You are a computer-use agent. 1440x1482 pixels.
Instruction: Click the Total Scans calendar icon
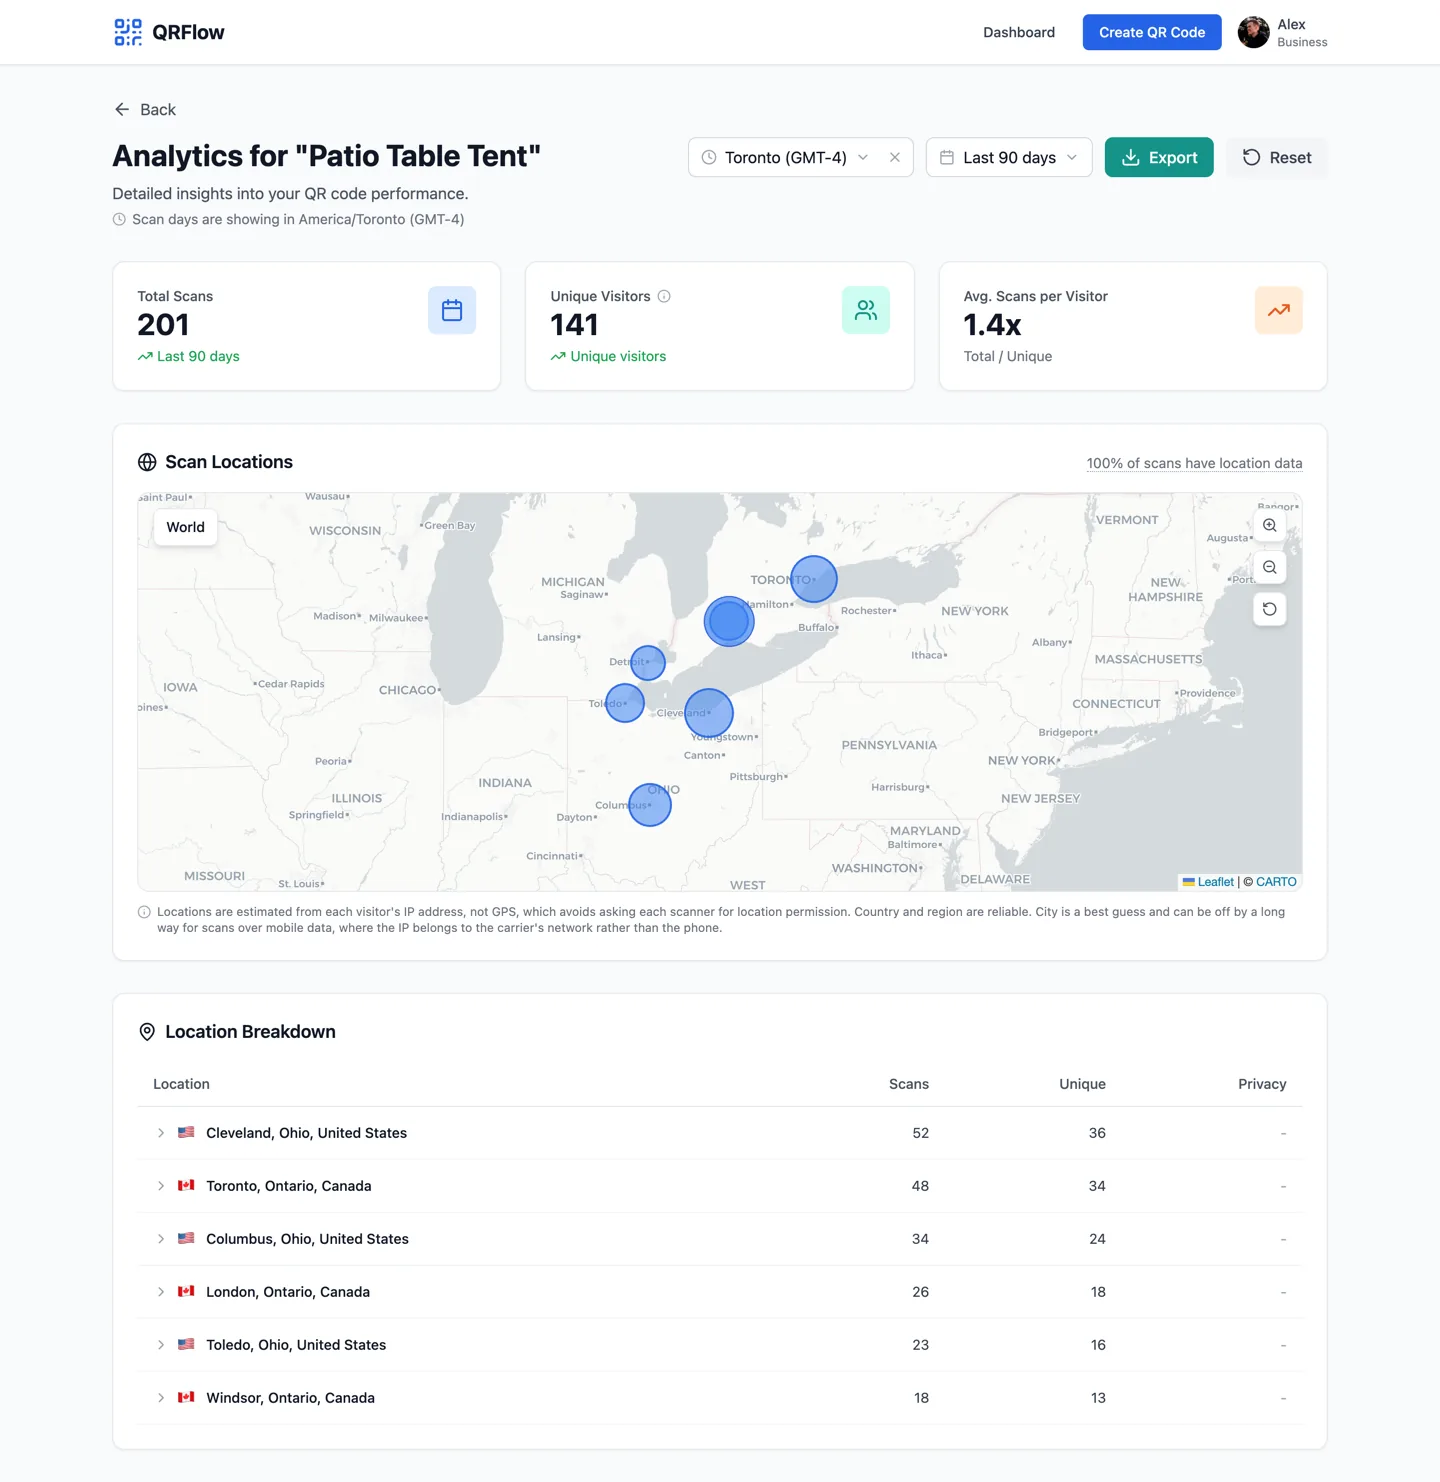point(452,310)
